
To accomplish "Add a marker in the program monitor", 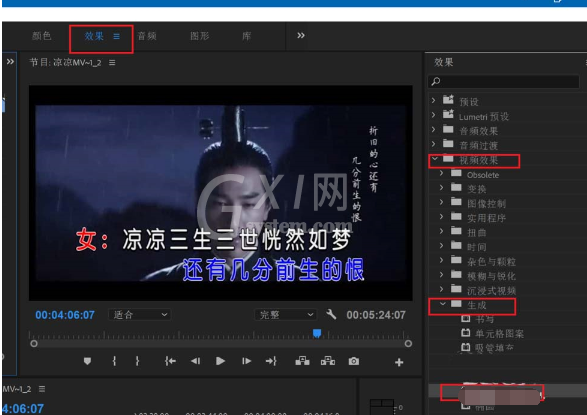I will tap(87, 361).
